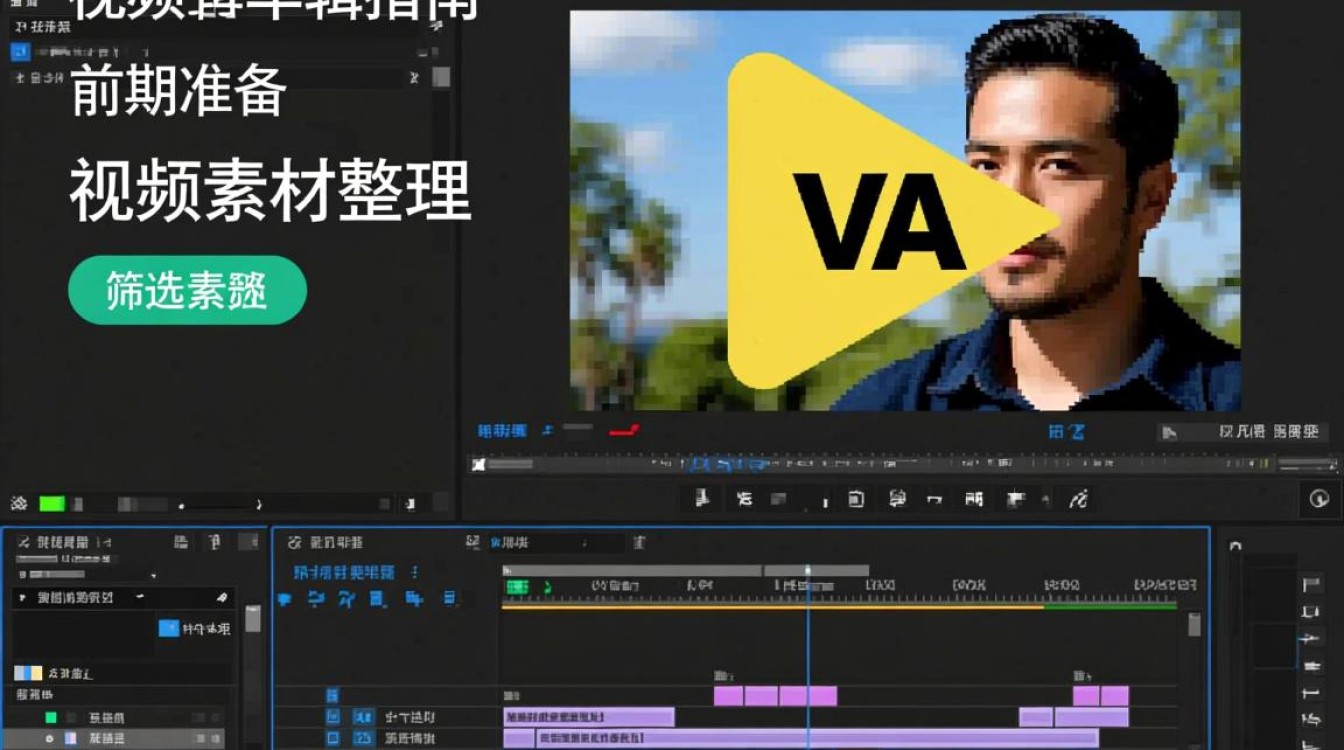Select the first blue tool icon under the sequence name

click(x=284, y=599)
